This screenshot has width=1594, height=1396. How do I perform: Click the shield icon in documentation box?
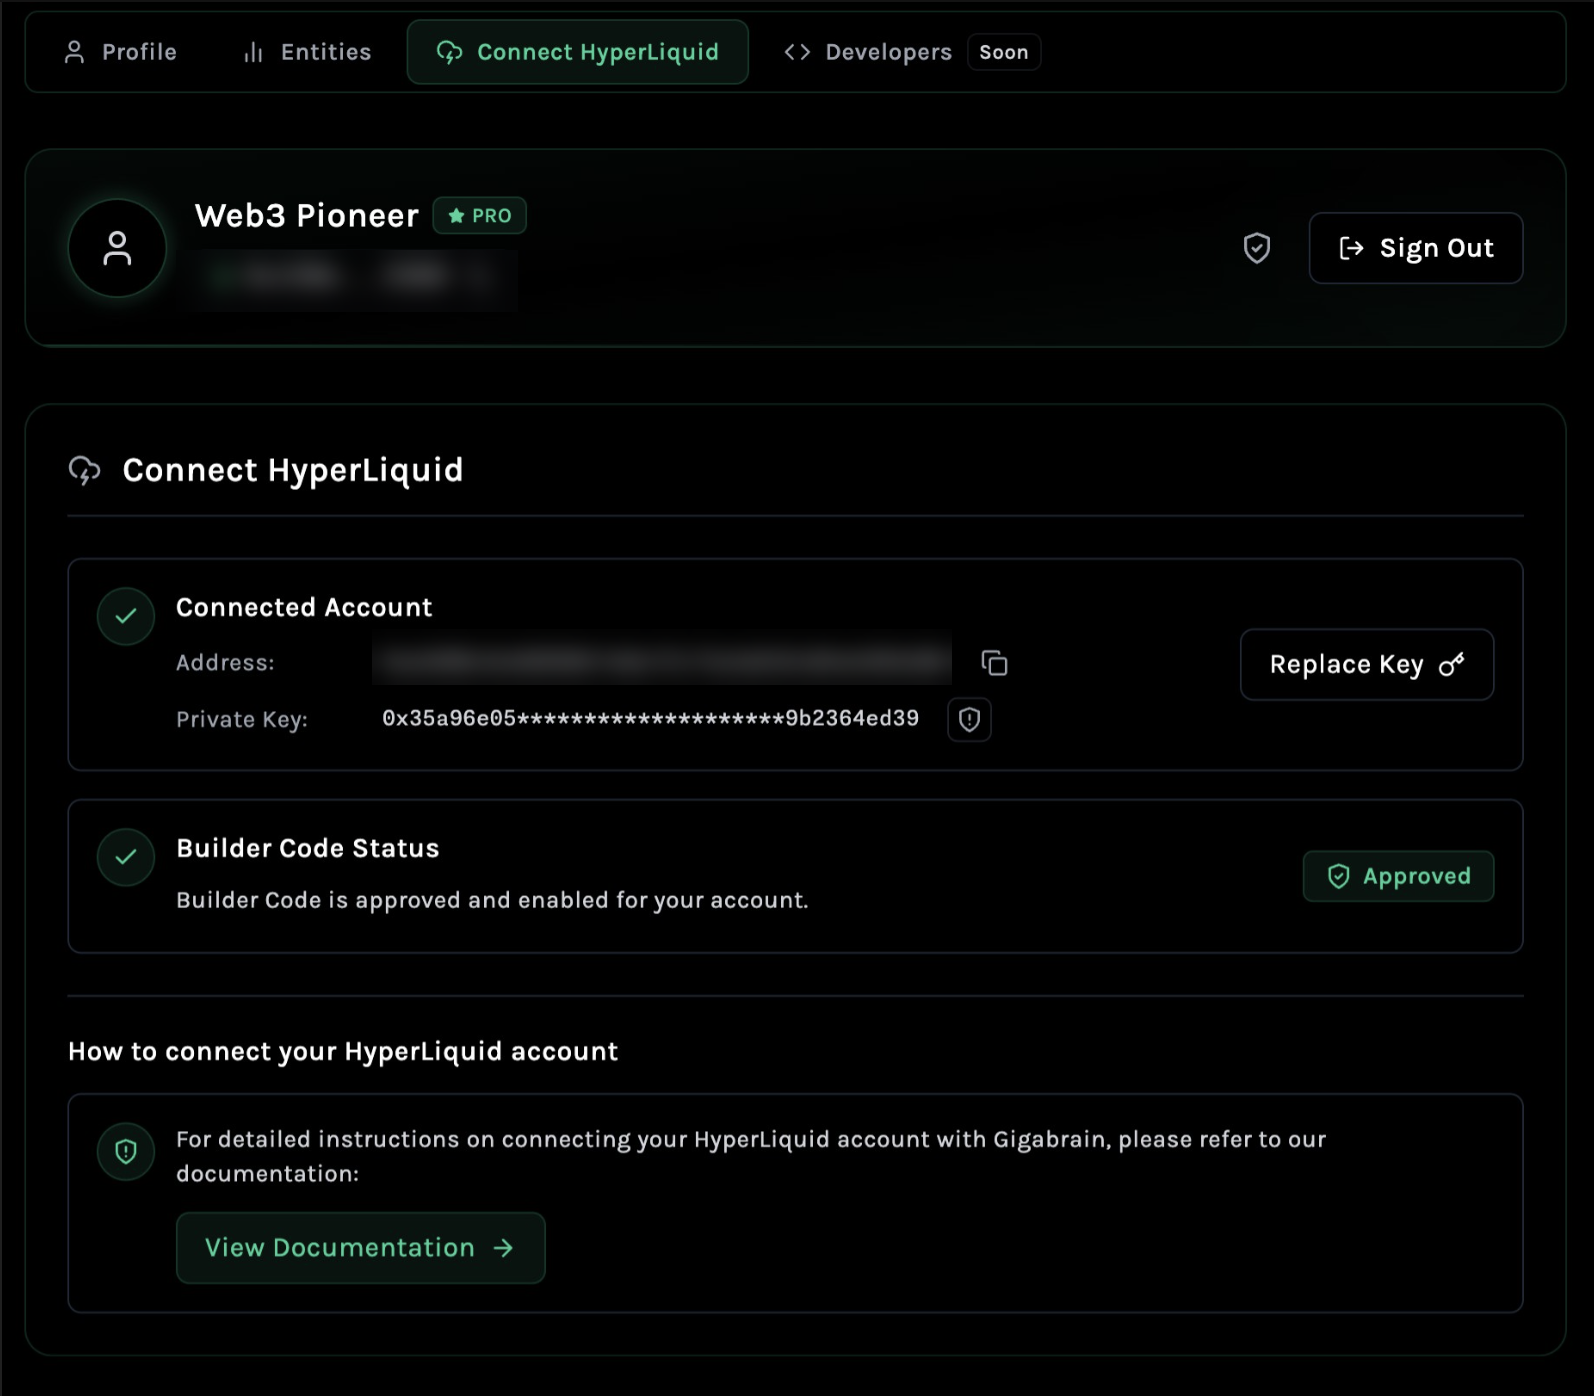click(x=126, y=1152)
